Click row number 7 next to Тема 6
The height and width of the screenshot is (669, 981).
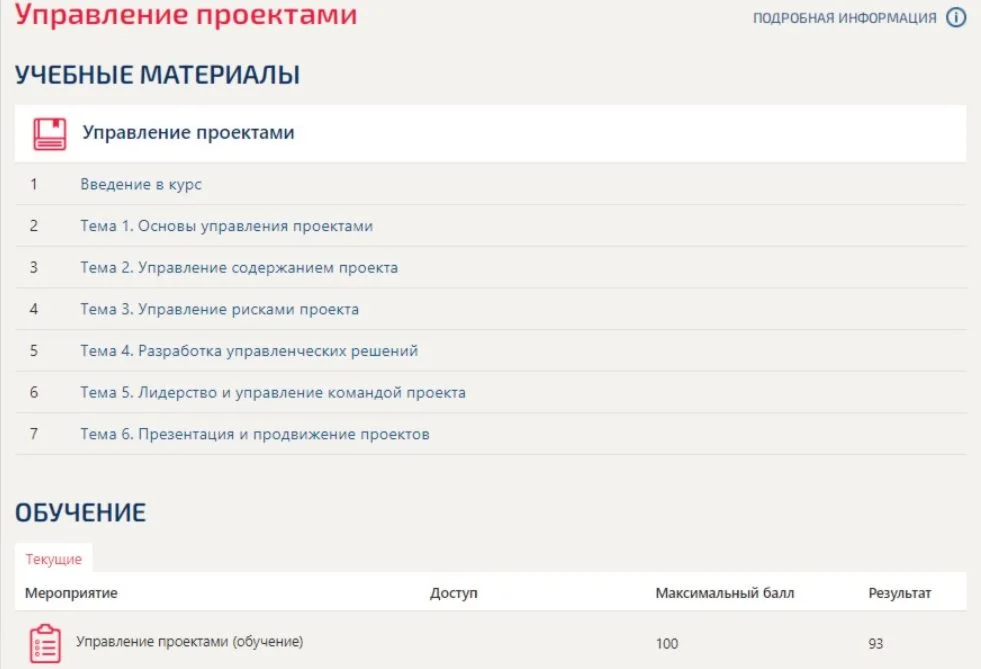(34, 434)
